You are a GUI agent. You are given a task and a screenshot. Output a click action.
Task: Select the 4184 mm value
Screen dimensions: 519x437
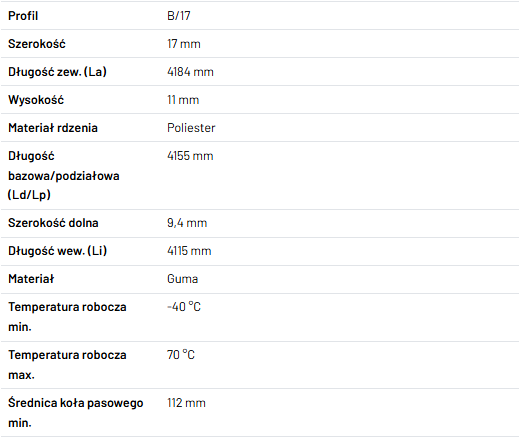click(190, 72)
